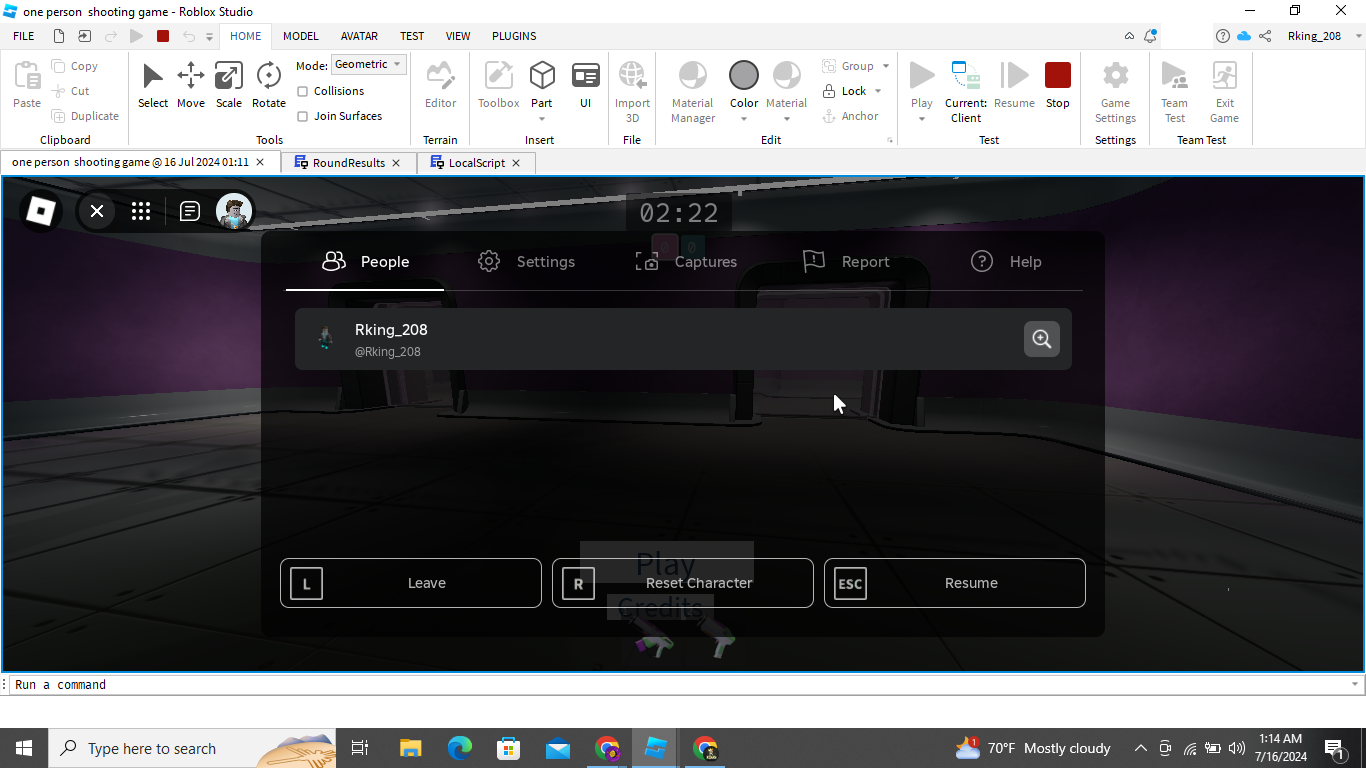Open the Toolbox panel
1366x768 pixels.
pos(498,85)
